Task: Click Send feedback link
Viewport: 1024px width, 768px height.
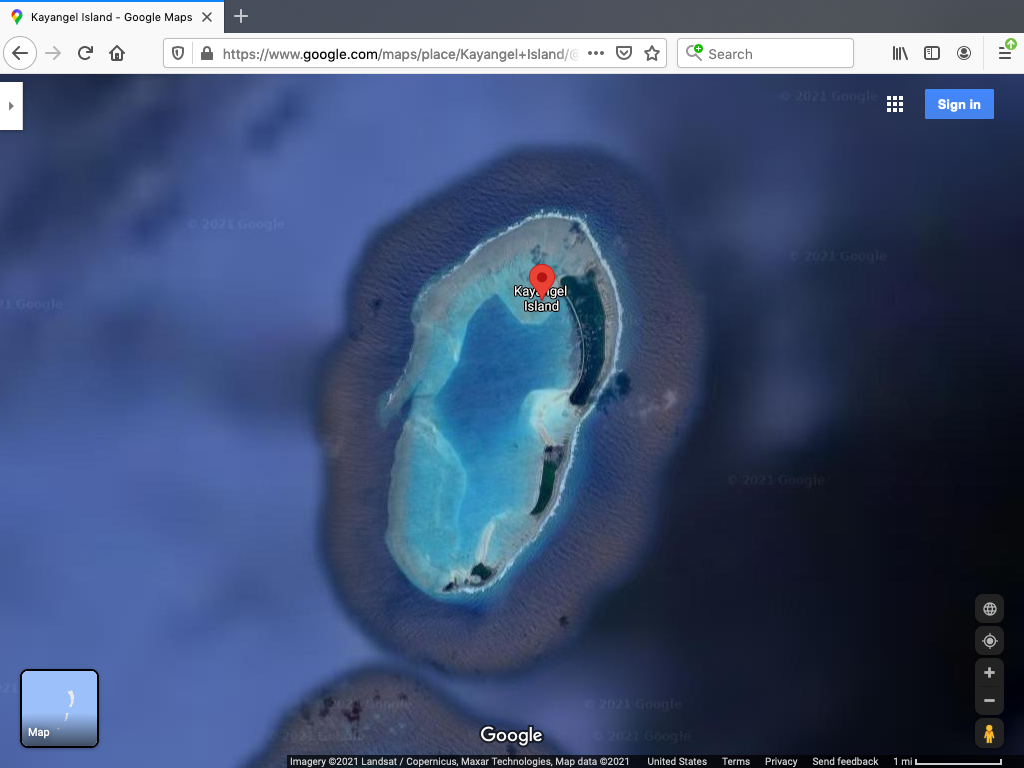Action: (x=845, y=762)
